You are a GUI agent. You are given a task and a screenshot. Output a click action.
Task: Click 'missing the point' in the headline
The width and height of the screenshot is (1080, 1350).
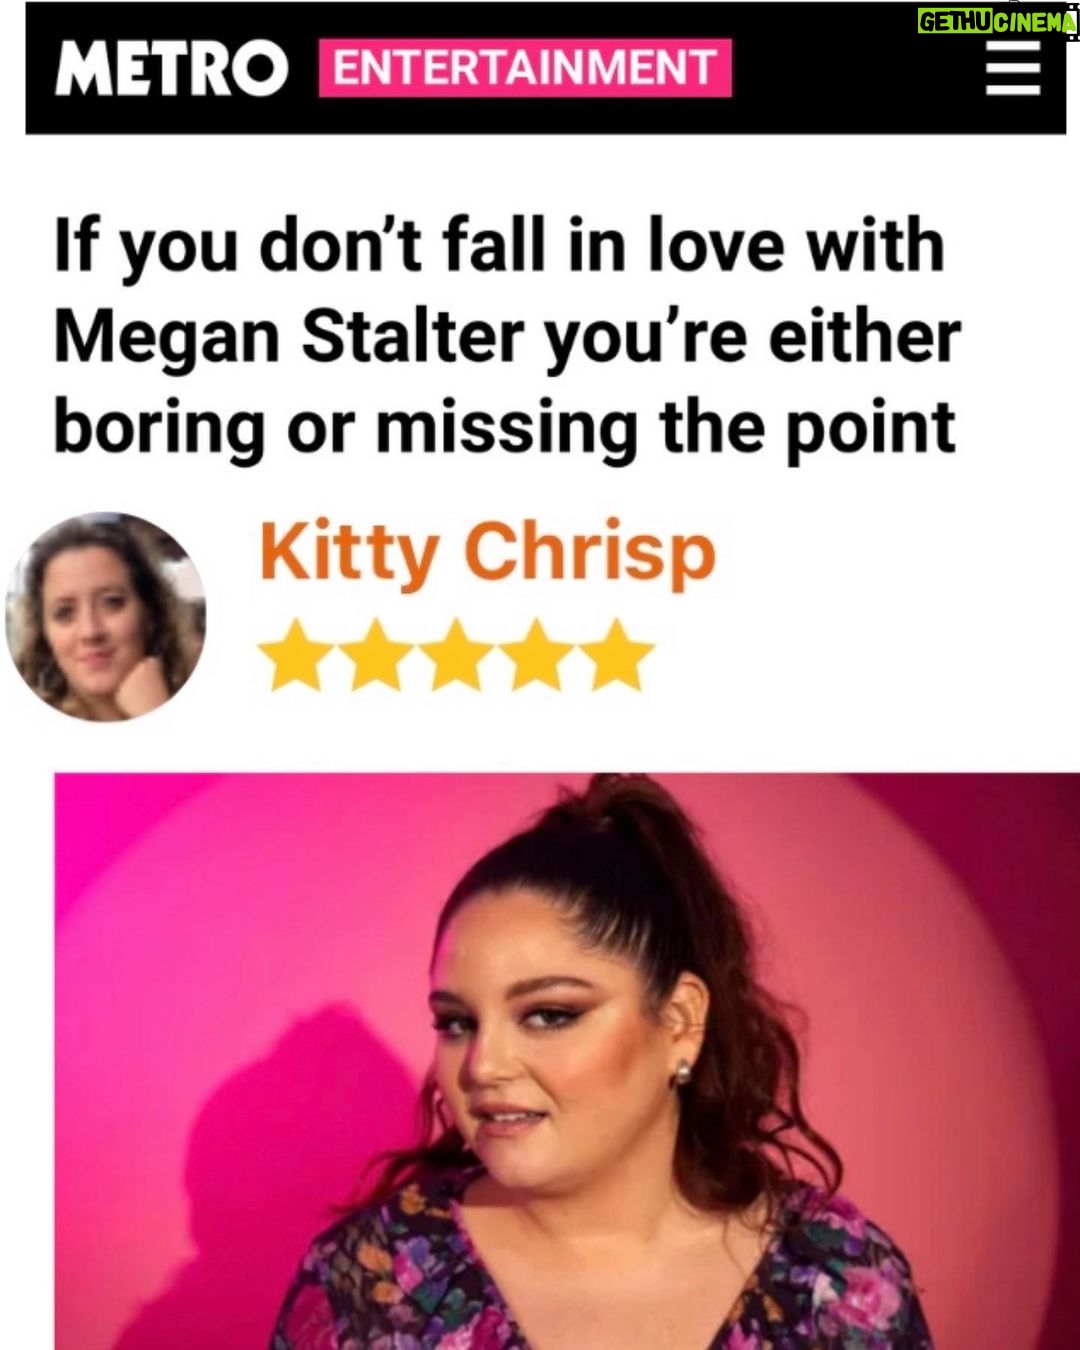[666, 428]
